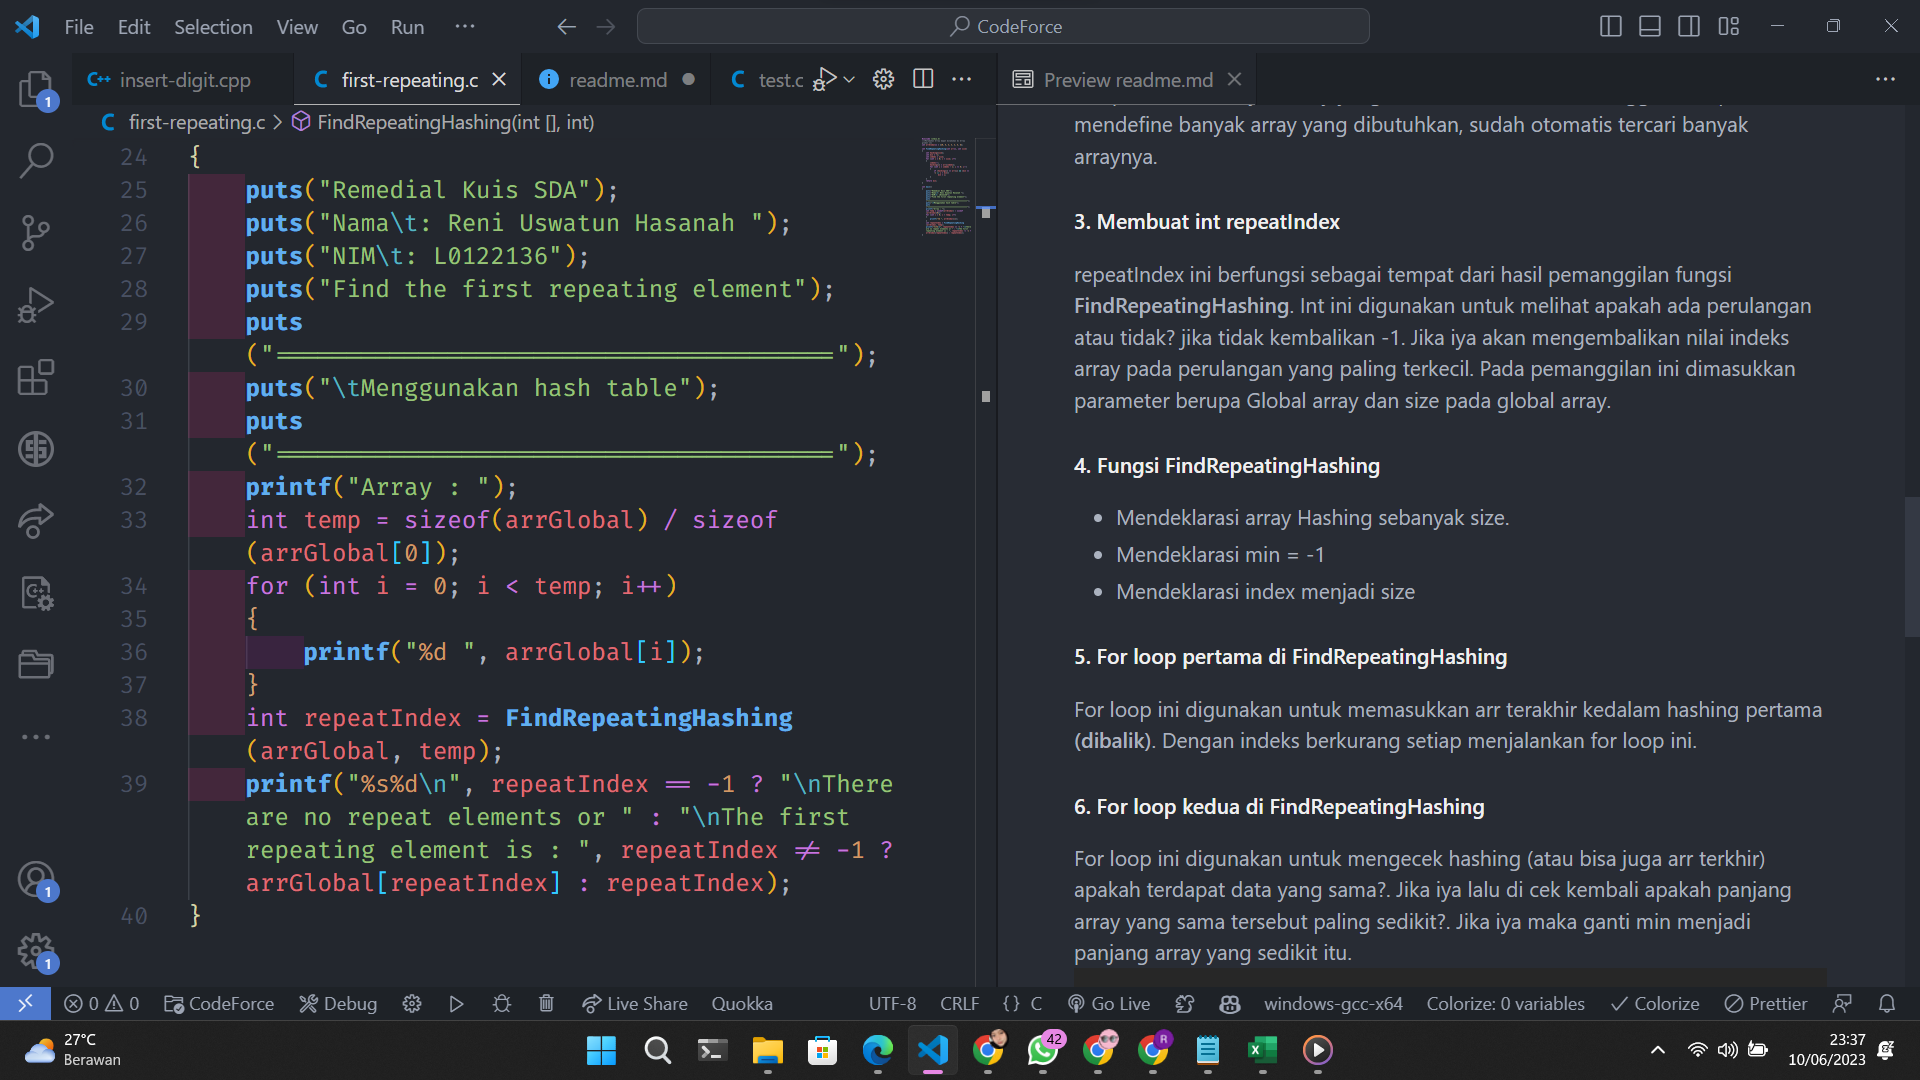Launch Quokka from the status bar
This screenshot has height=1080, width=1920.
click(x=741, y=1003)
